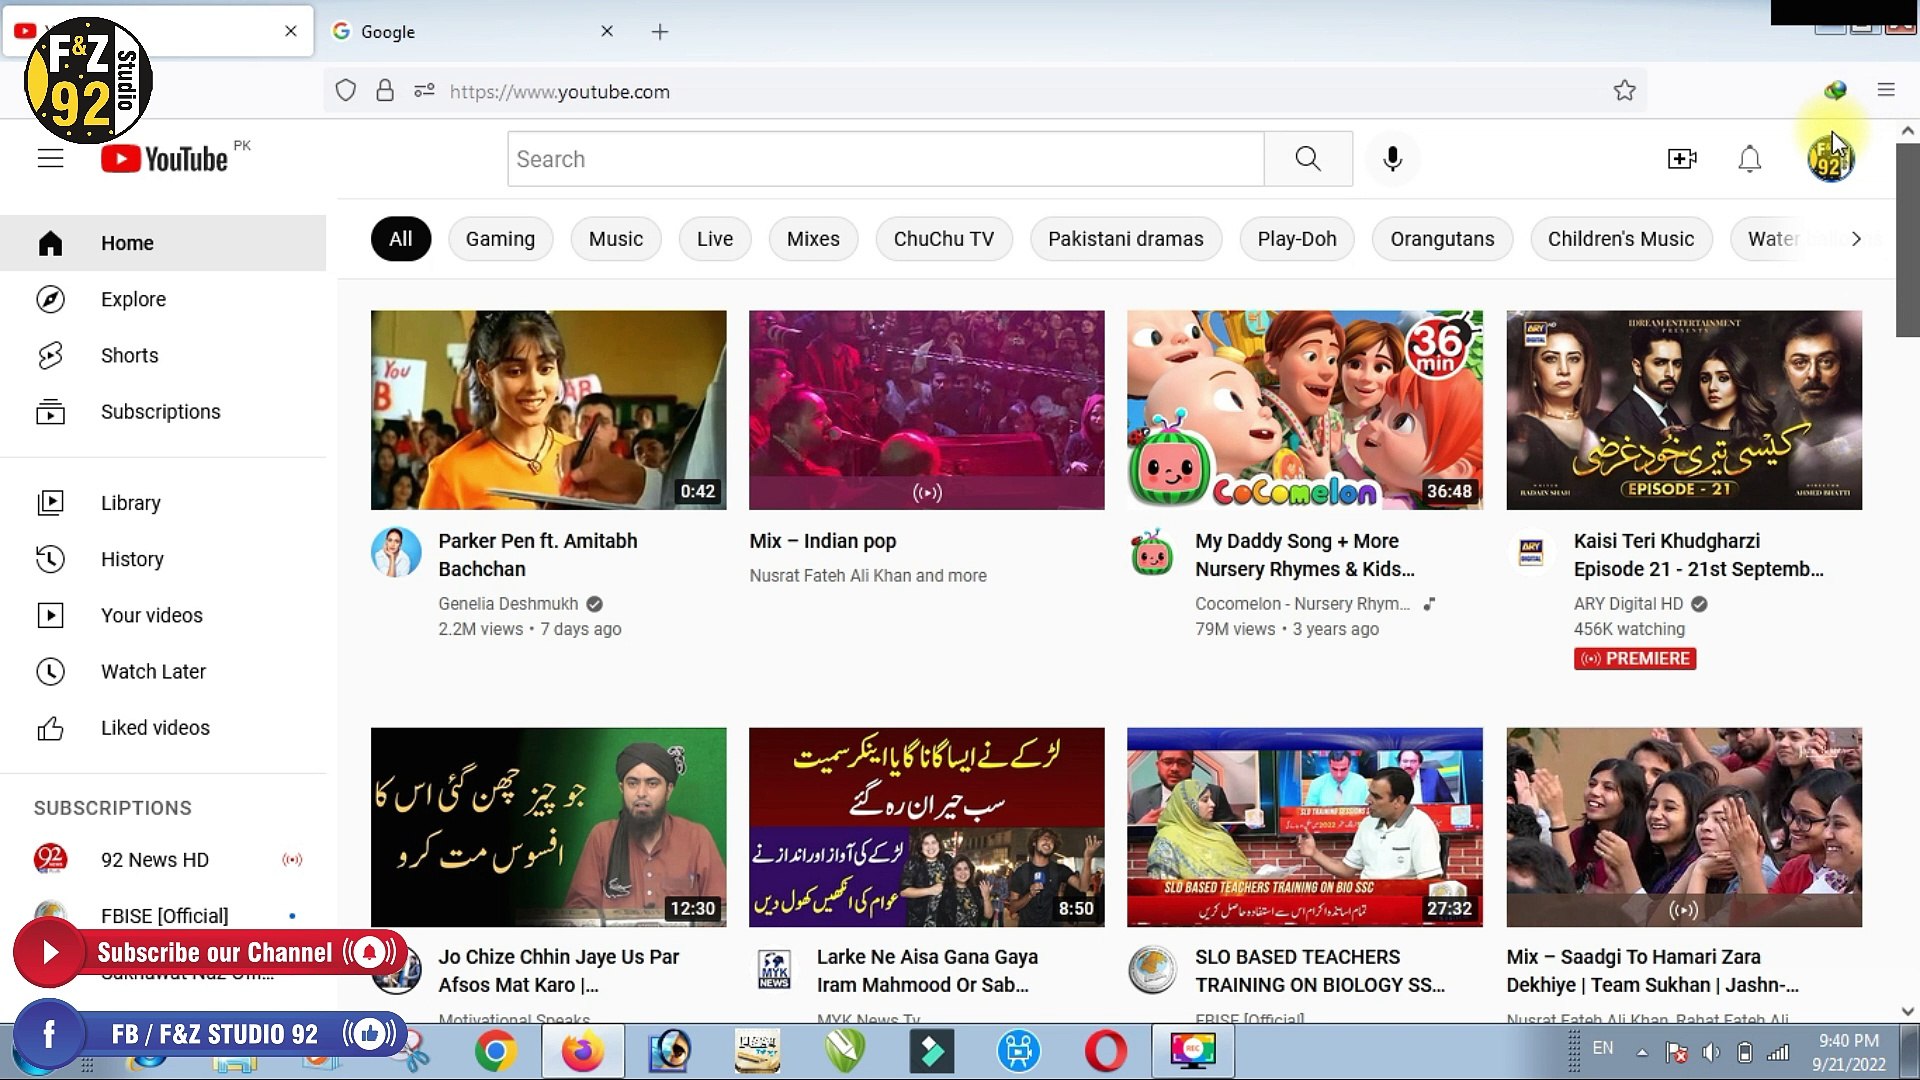This screenshot has width=1920, height=1080.
Task: Open the account avatar menu
Action: pyautogui.click(x=1830, y=159)
